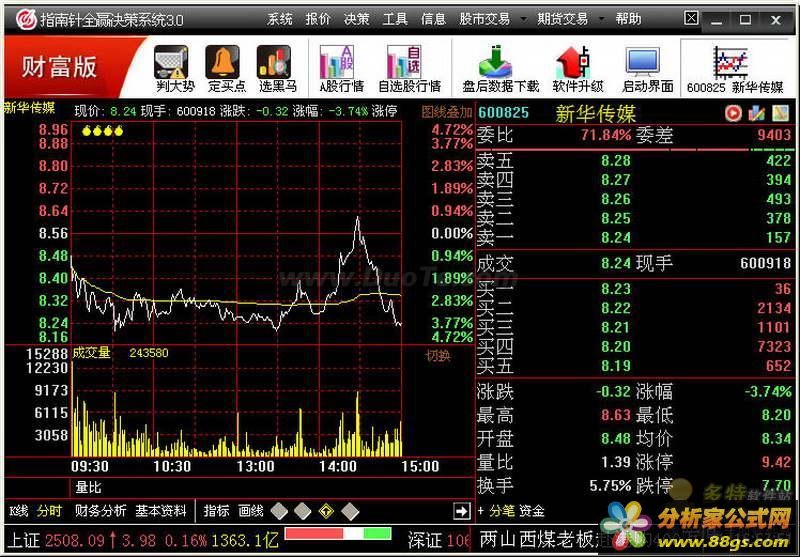Screen dimensions: 800x557
Task: Click the 指标 button
Action: [216, 511]
